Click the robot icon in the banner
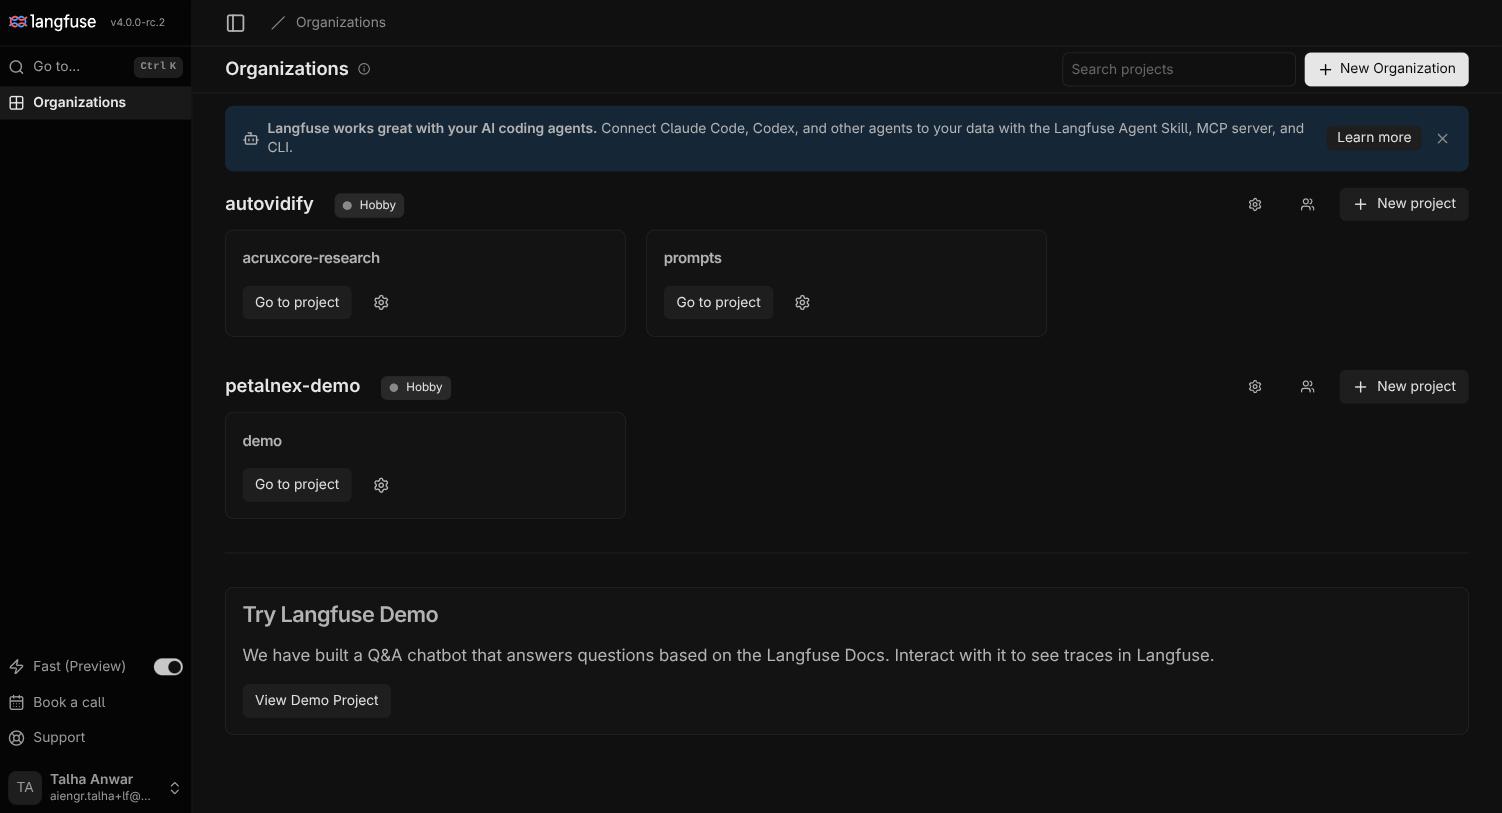The height and width of the screenshot is (813, 1502). click(250, 138)
